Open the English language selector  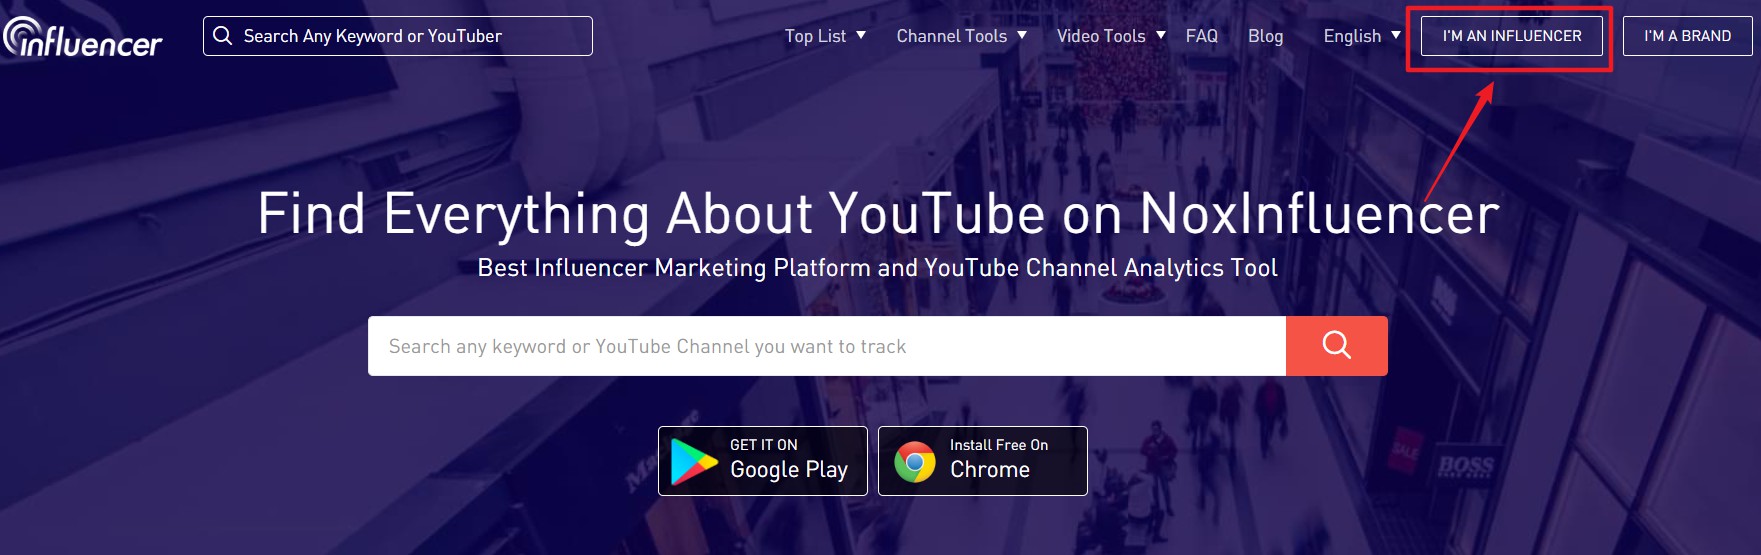point(1352,36)
